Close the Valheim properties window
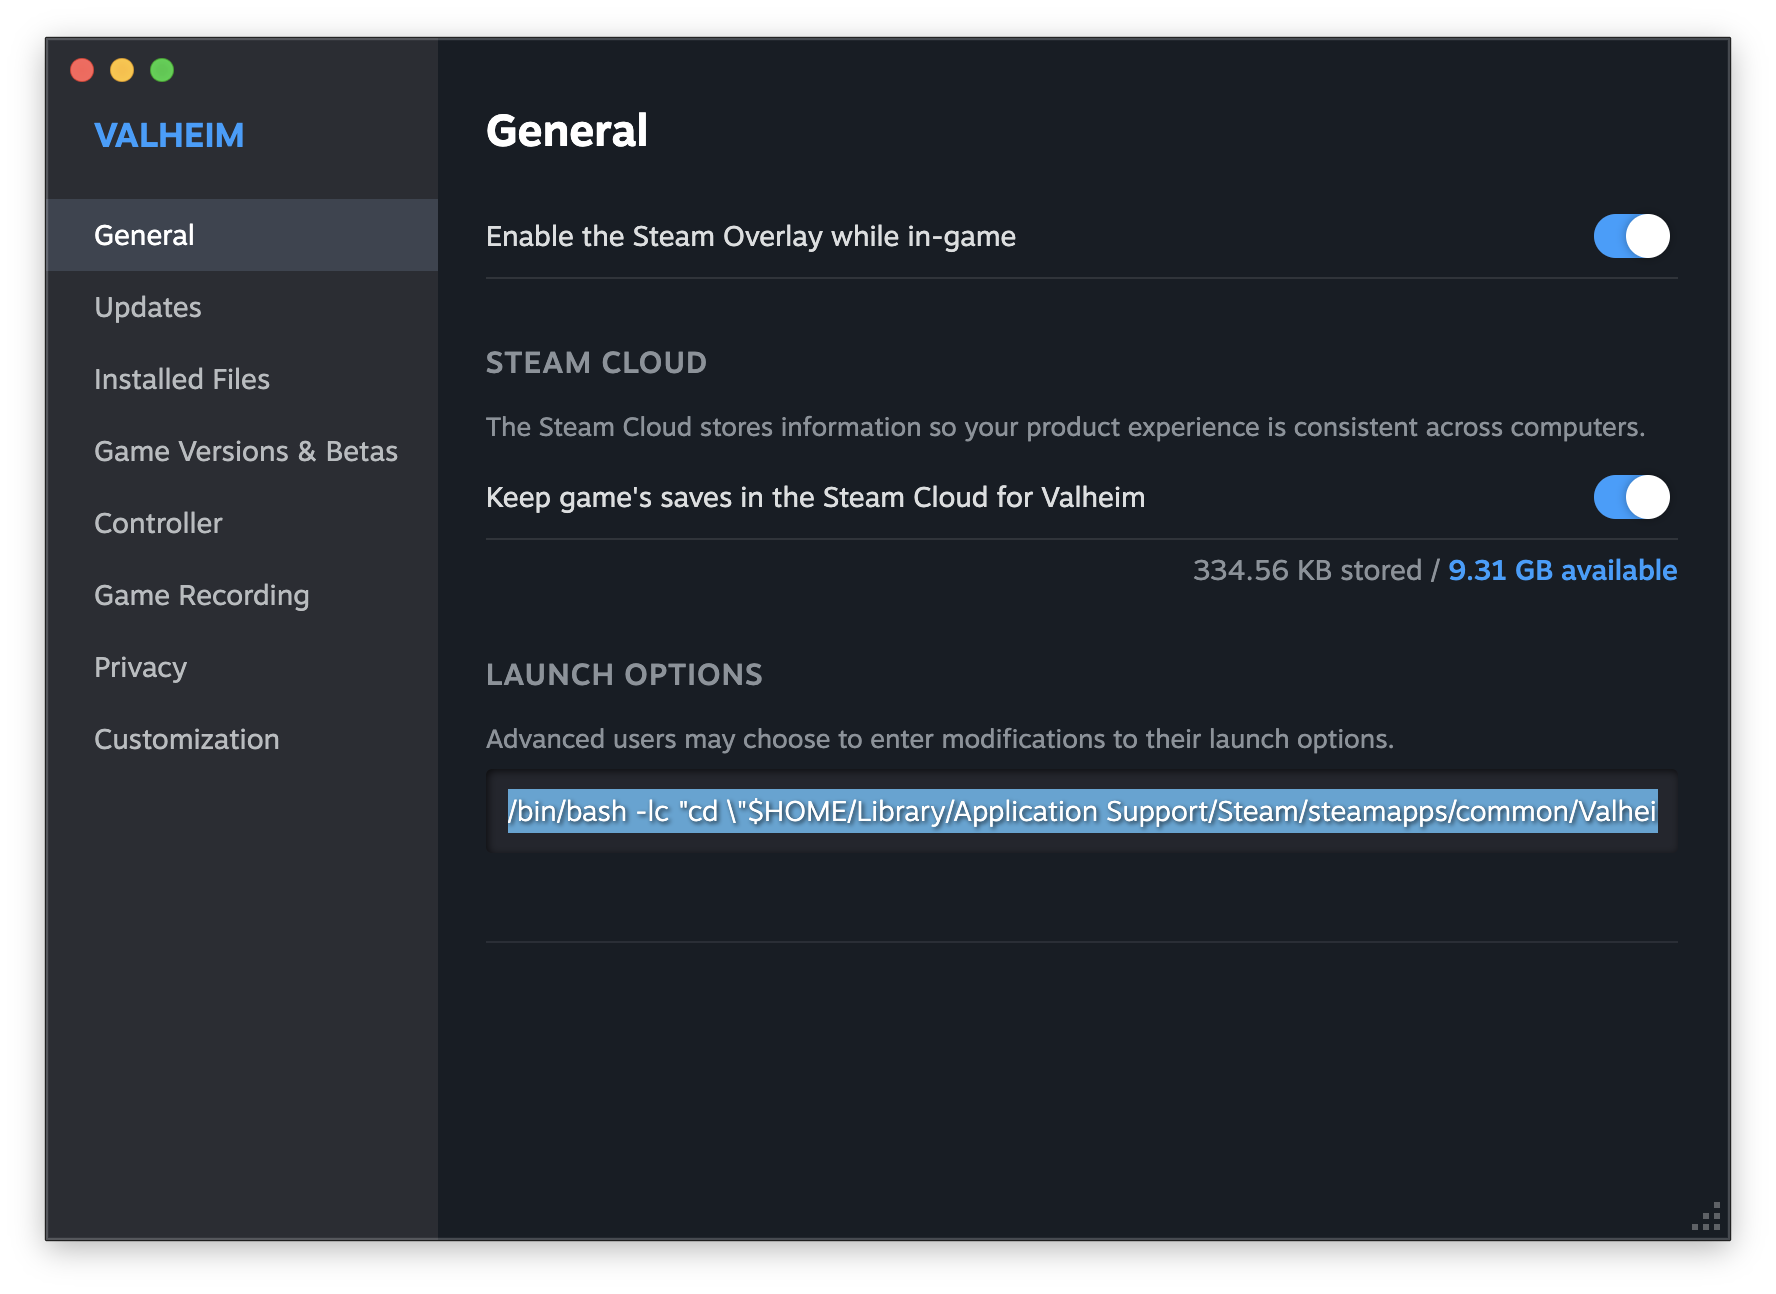This screenshot has height=1294, width=1776. (x=82, y=70)
